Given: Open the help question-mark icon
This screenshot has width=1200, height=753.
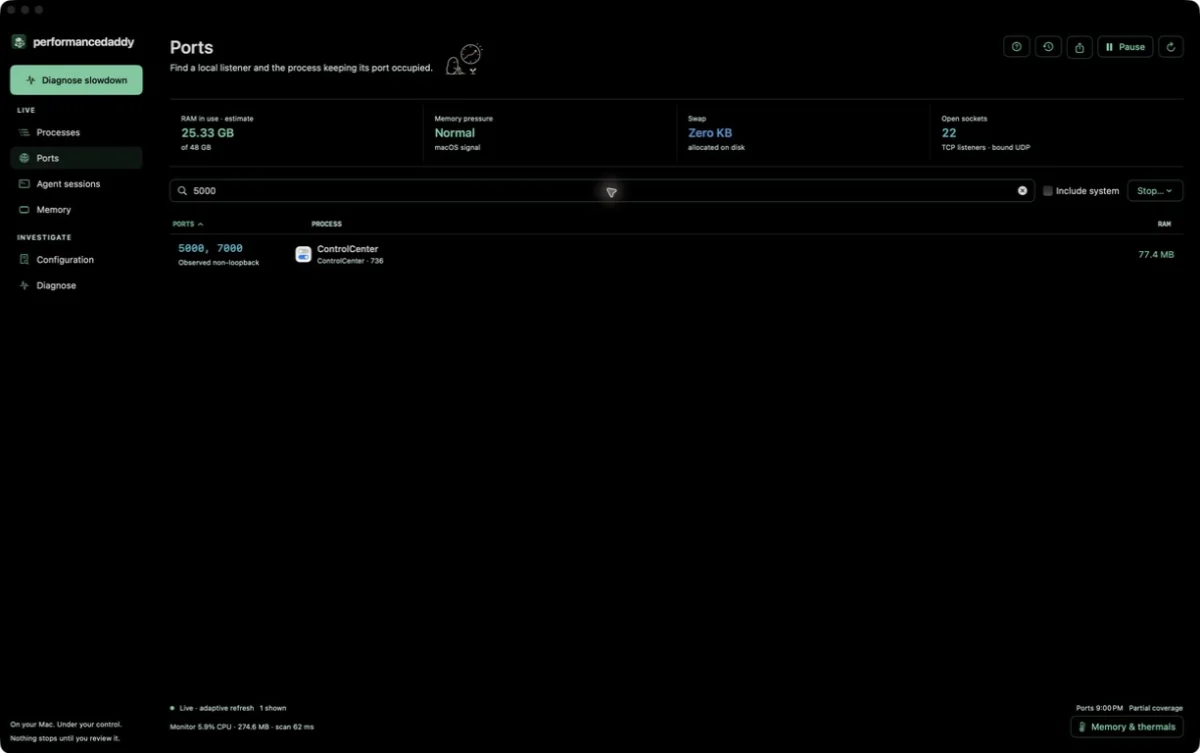Looking at the screenshot, I should click(x=1016, y=47).
